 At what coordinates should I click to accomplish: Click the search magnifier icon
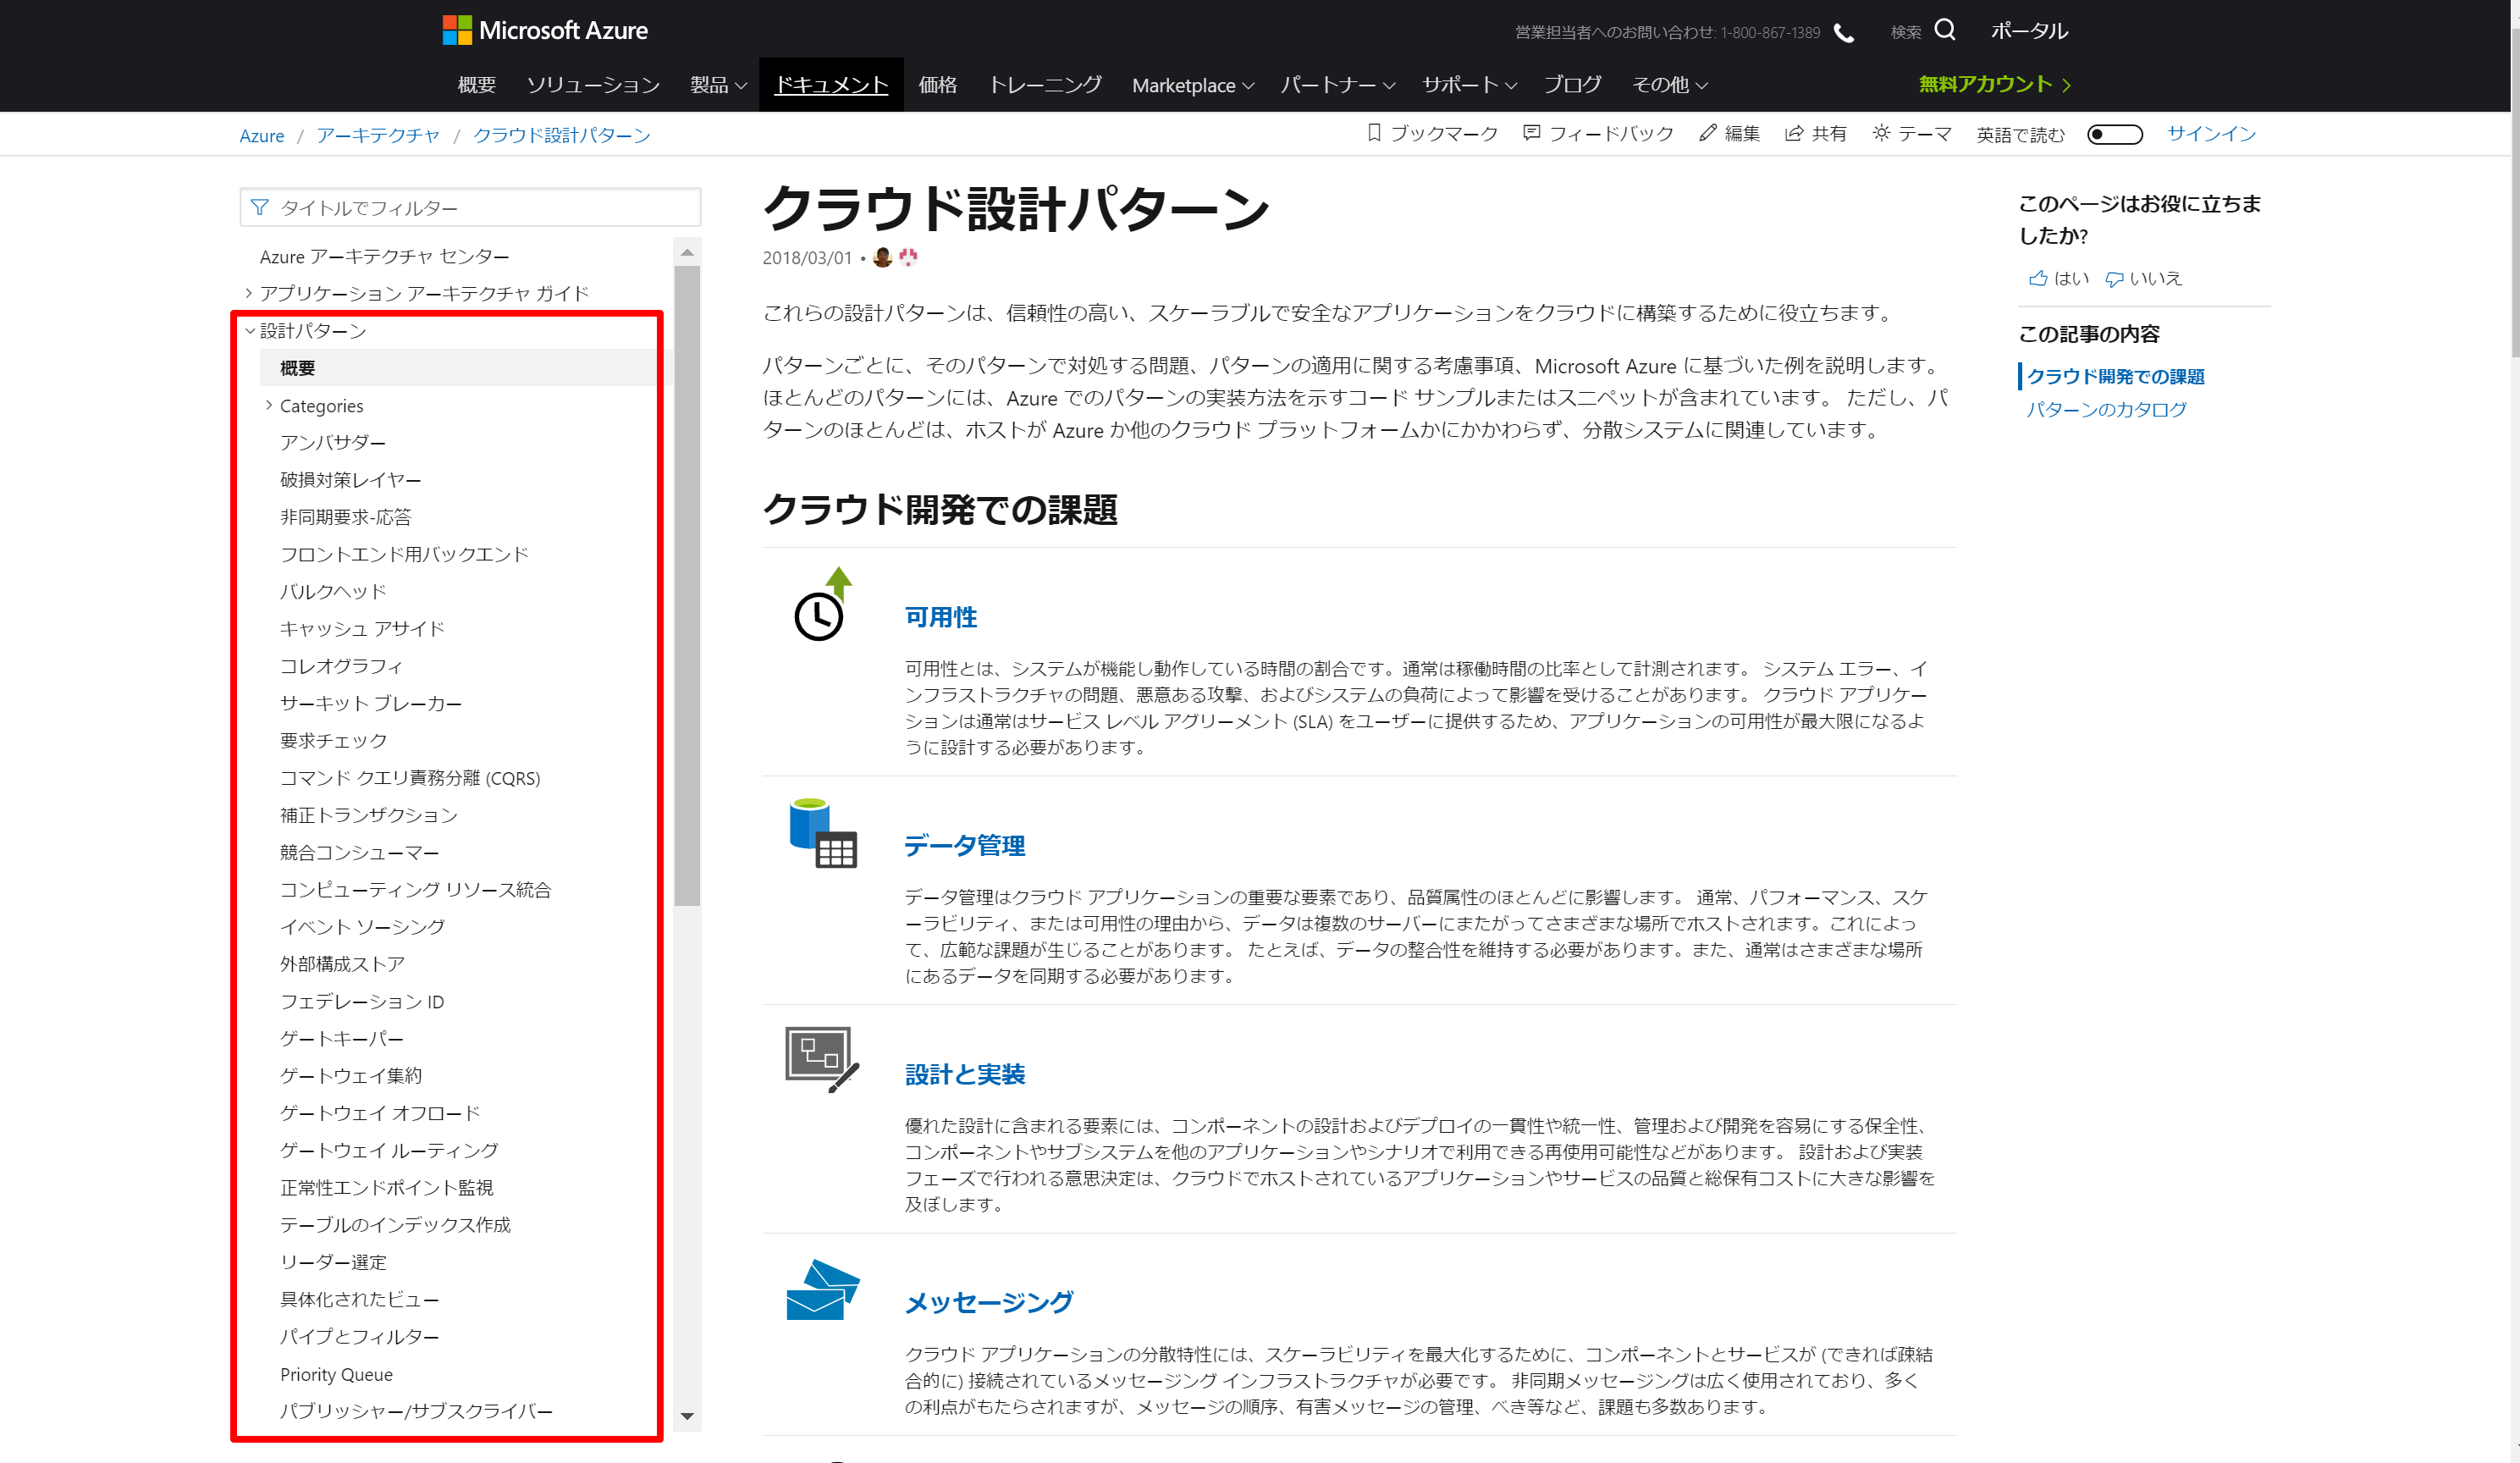click(1944, 30)
